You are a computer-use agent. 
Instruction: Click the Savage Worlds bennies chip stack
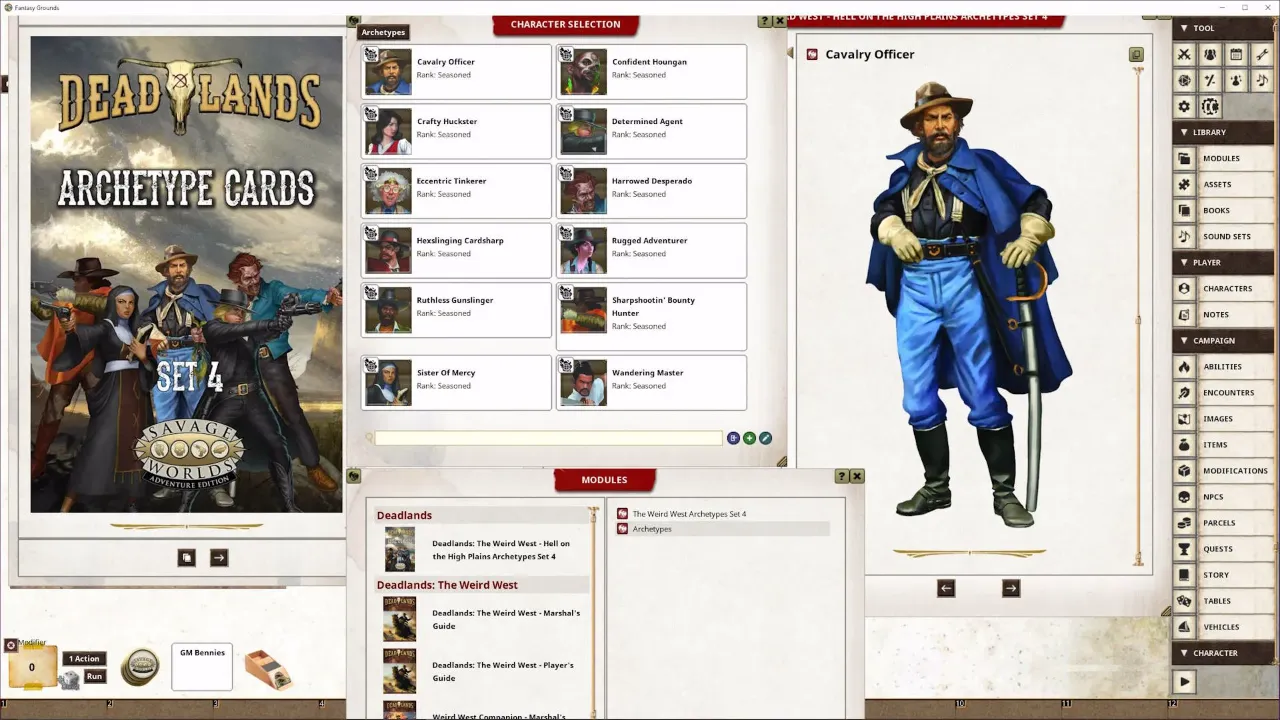pos(140,667)
